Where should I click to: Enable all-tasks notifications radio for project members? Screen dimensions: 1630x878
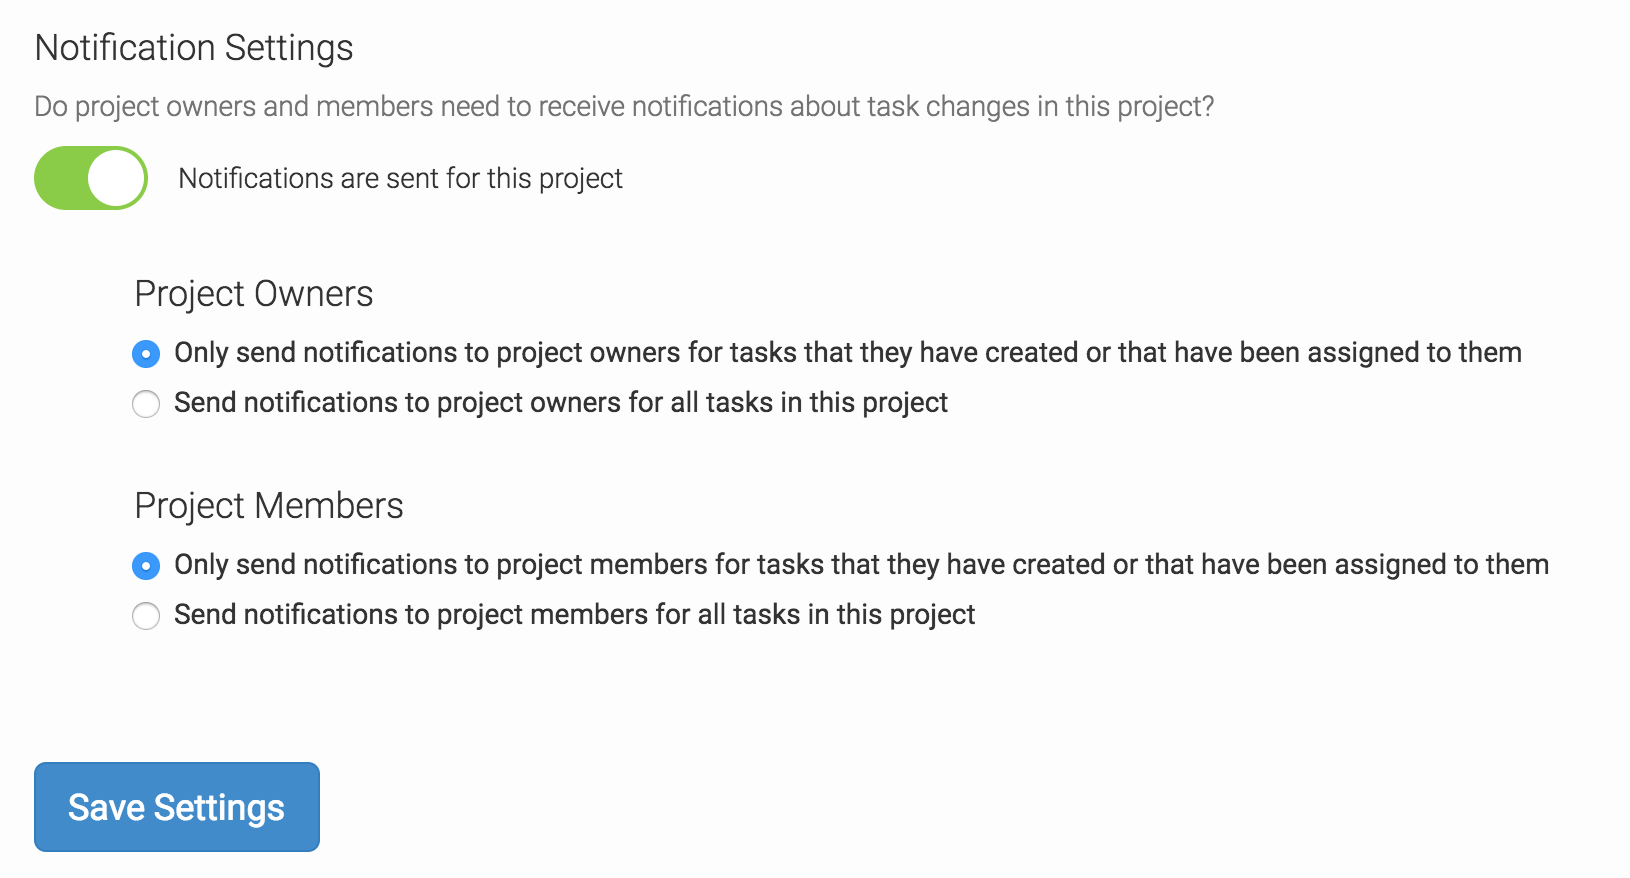pos(146,616)
